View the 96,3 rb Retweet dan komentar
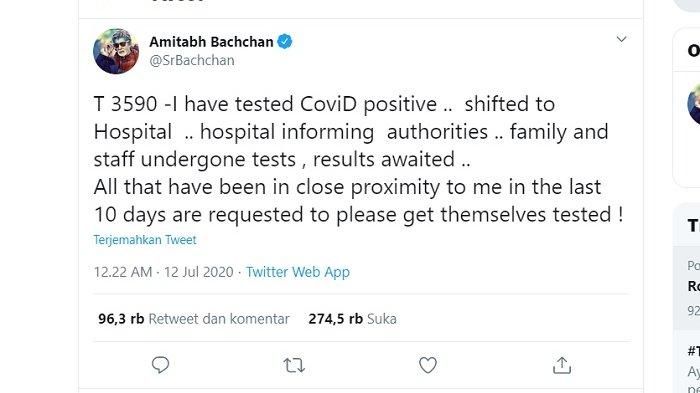Screen dimensions: 700x393 (x=194, y=319)
